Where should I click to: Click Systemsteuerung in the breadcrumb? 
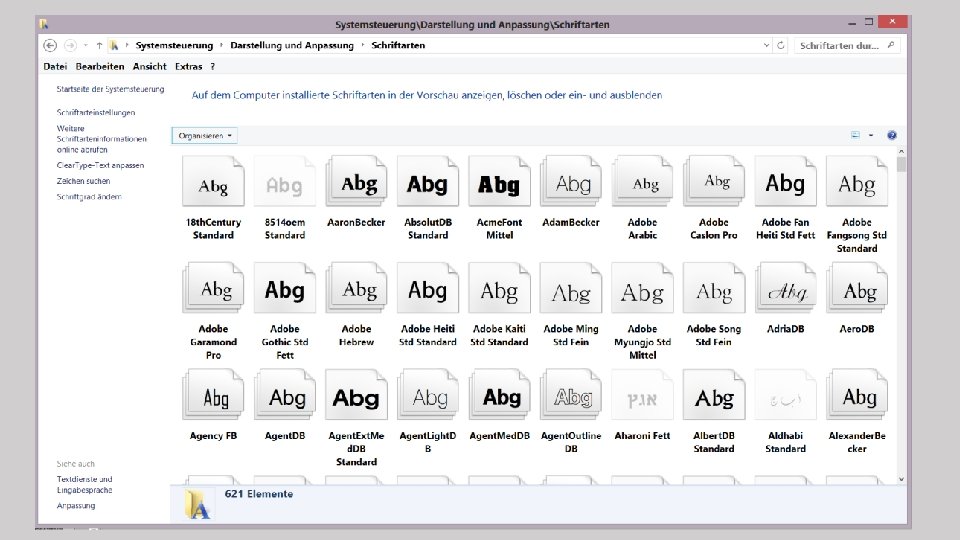coord(174,45)
